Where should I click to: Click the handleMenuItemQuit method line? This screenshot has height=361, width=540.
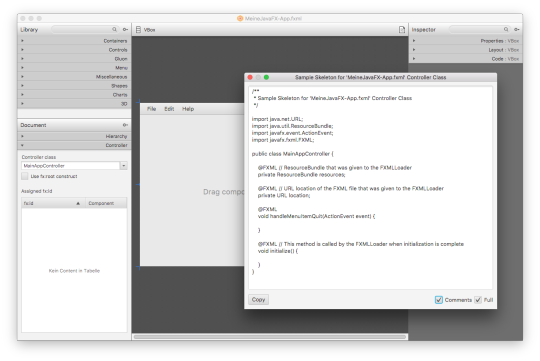tap(316, 216)
